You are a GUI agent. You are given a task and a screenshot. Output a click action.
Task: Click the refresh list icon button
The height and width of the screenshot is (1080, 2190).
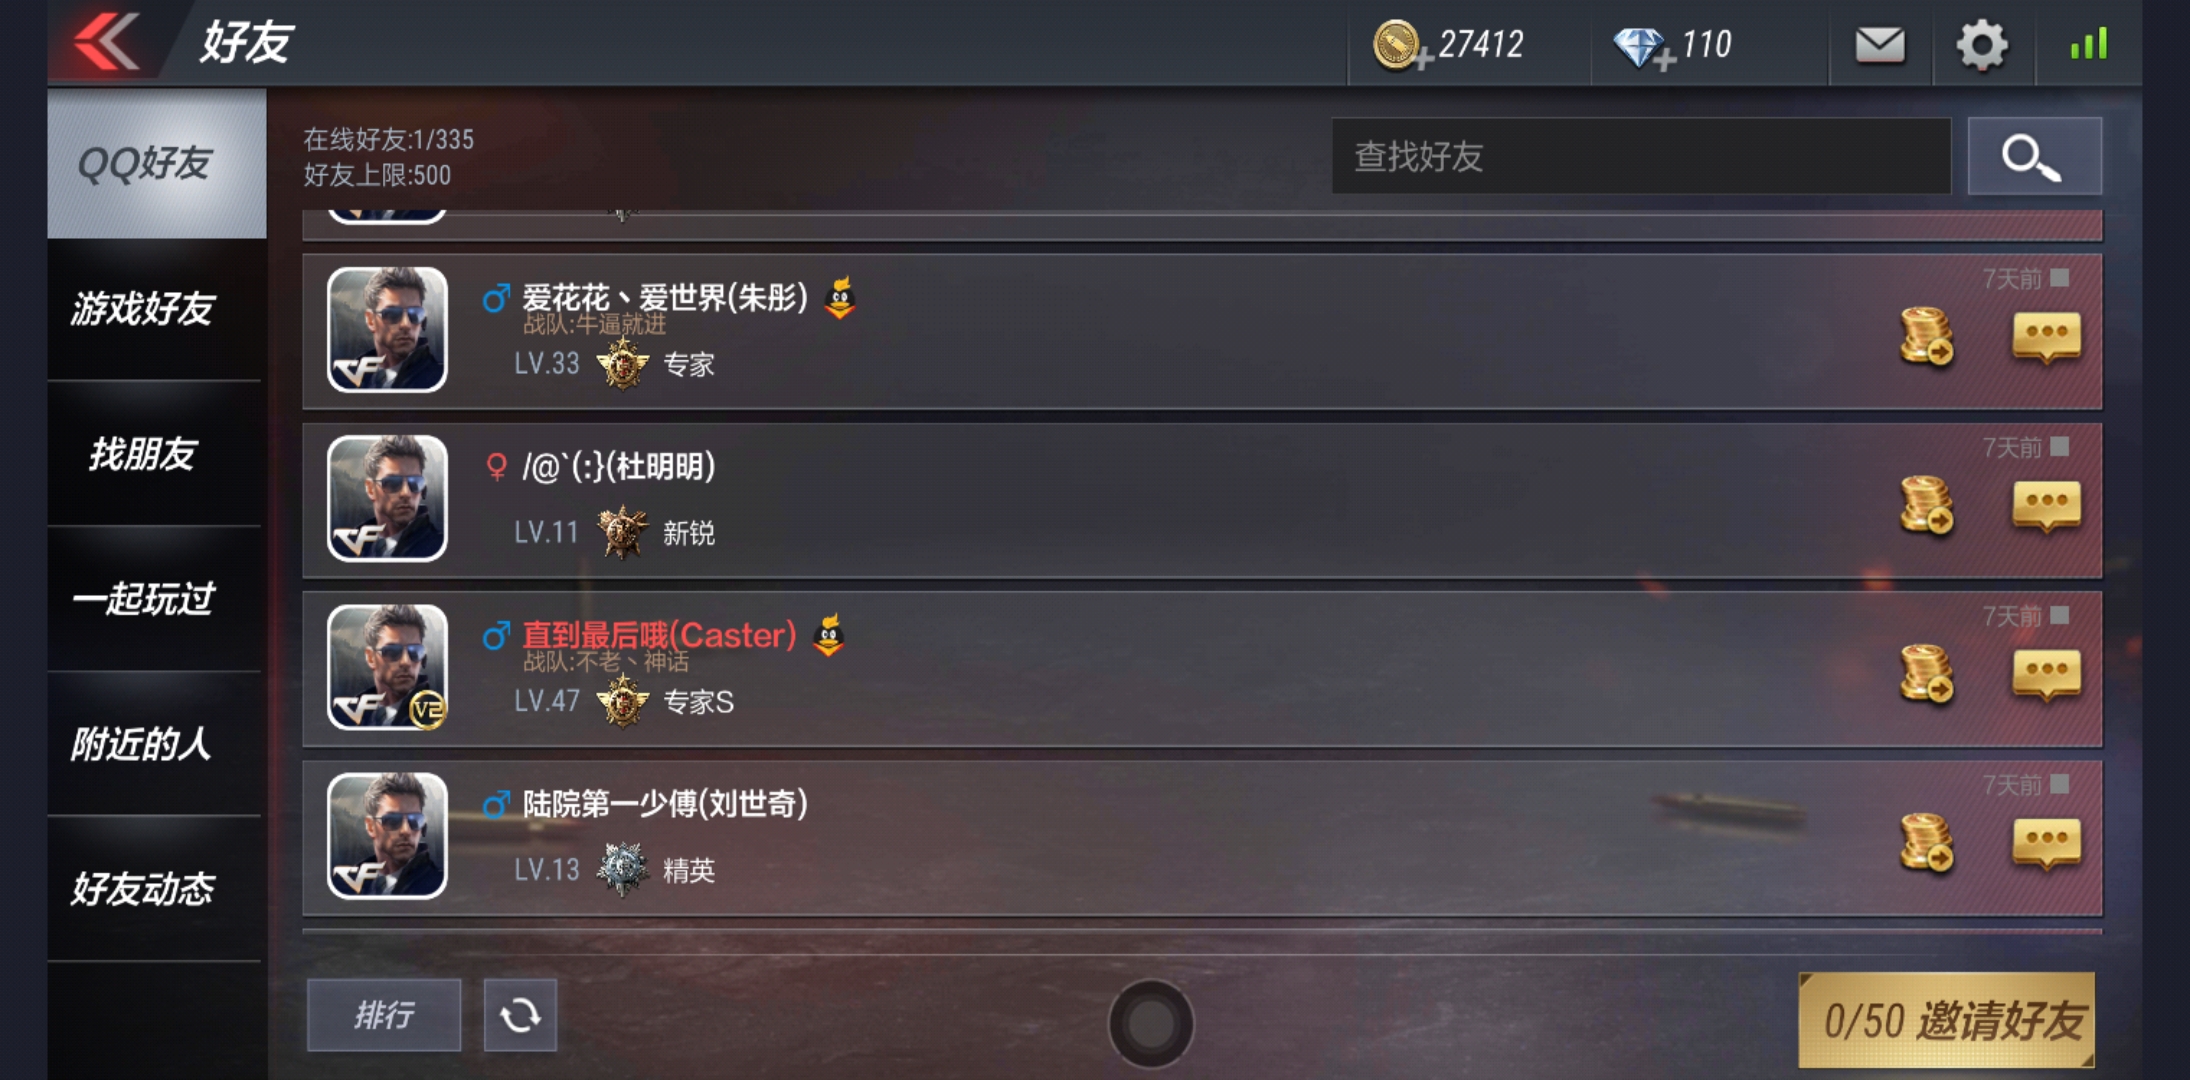[520, 1015]
